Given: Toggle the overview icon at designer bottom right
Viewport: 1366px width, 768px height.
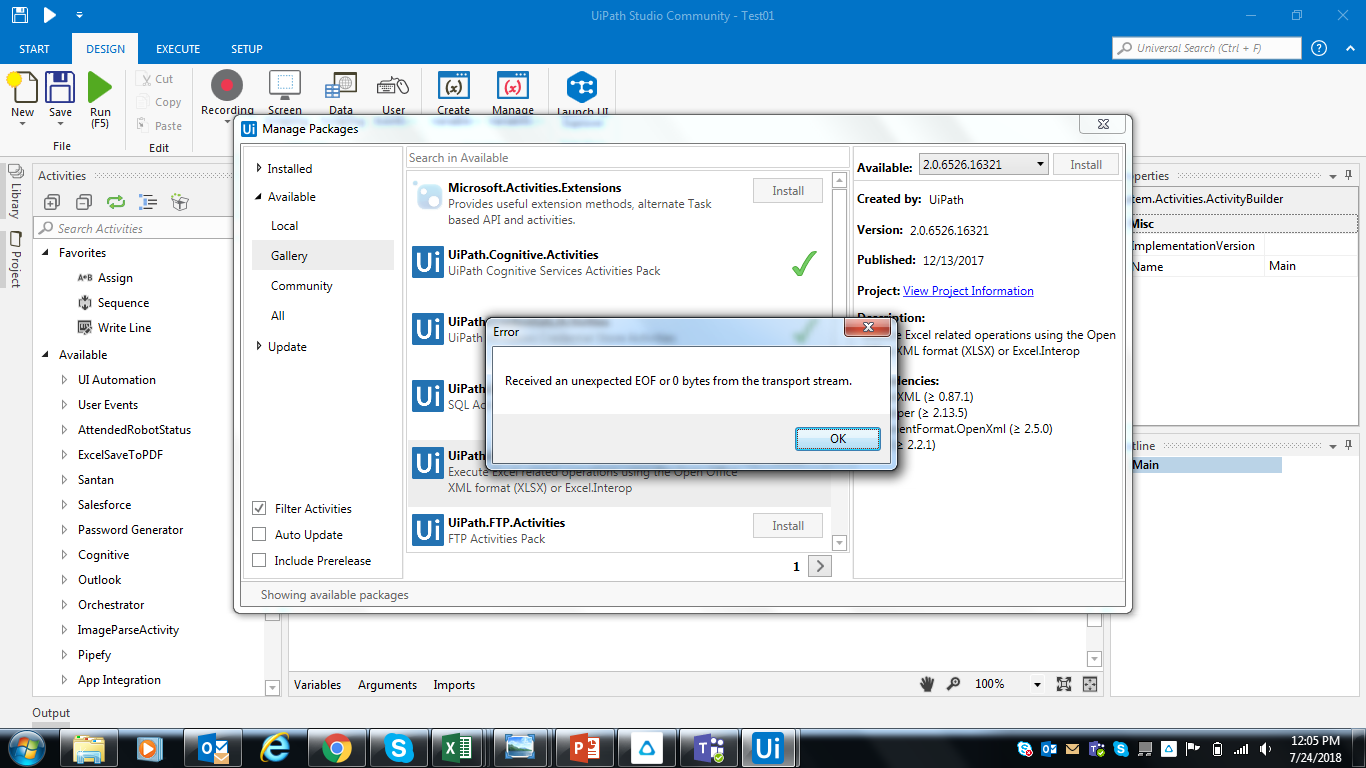Looking at the screenshot, I should (1090, 684).
